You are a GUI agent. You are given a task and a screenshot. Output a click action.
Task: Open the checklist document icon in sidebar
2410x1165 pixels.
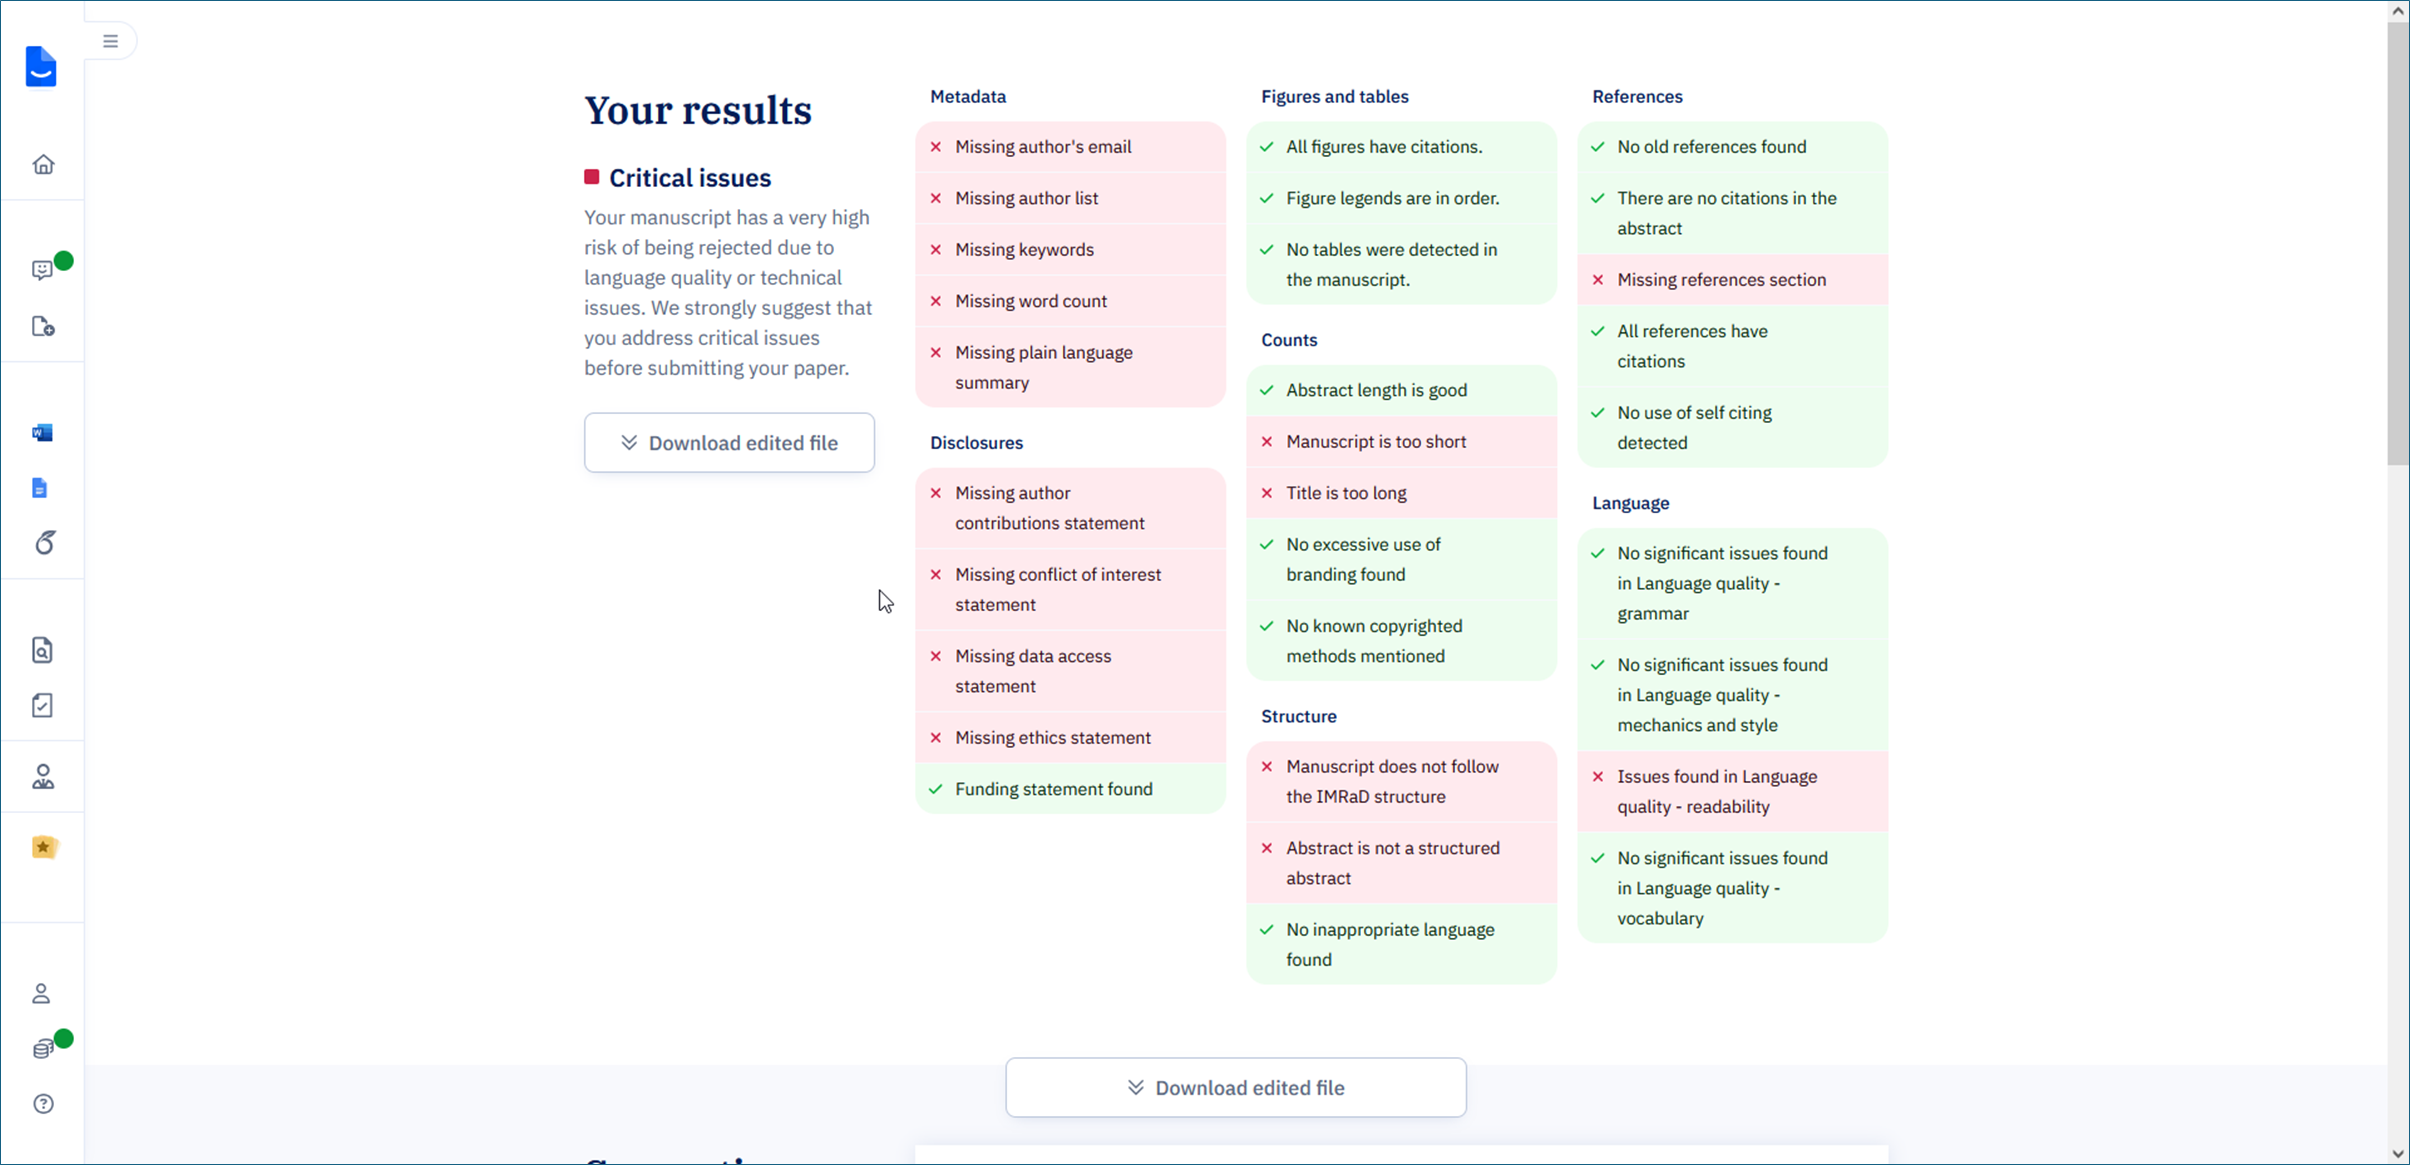[x=42, y=705]
